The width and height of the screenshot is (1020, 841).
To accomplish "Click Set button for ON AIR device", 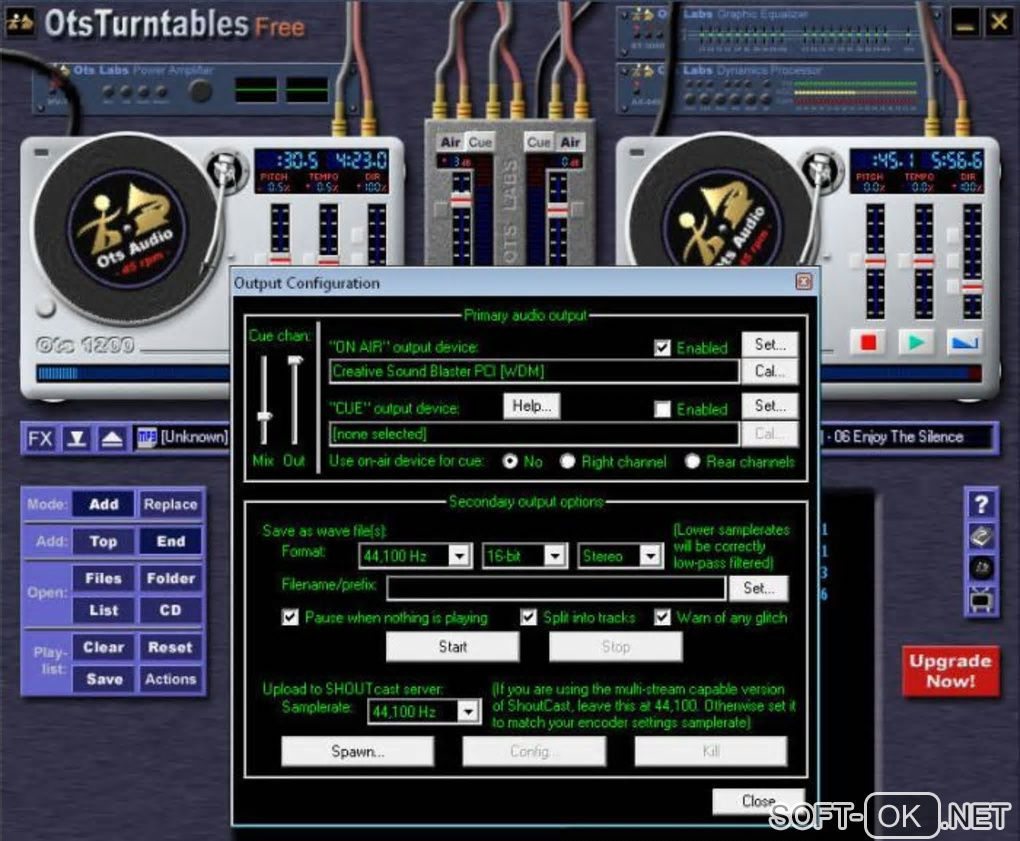I will pos(770,345).
